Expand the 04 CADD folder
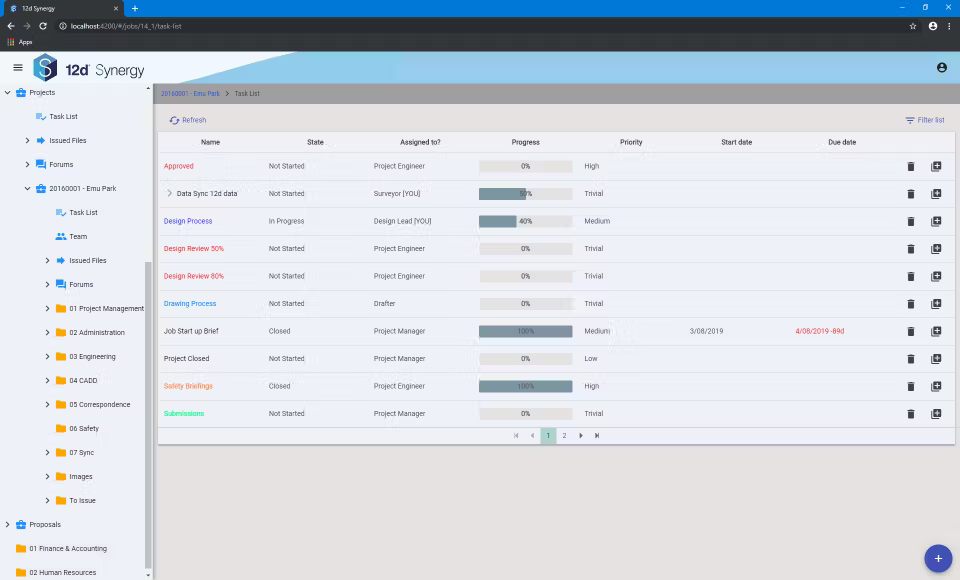The height and width of the screenshot is (580, 960). (x=47, y=380)
